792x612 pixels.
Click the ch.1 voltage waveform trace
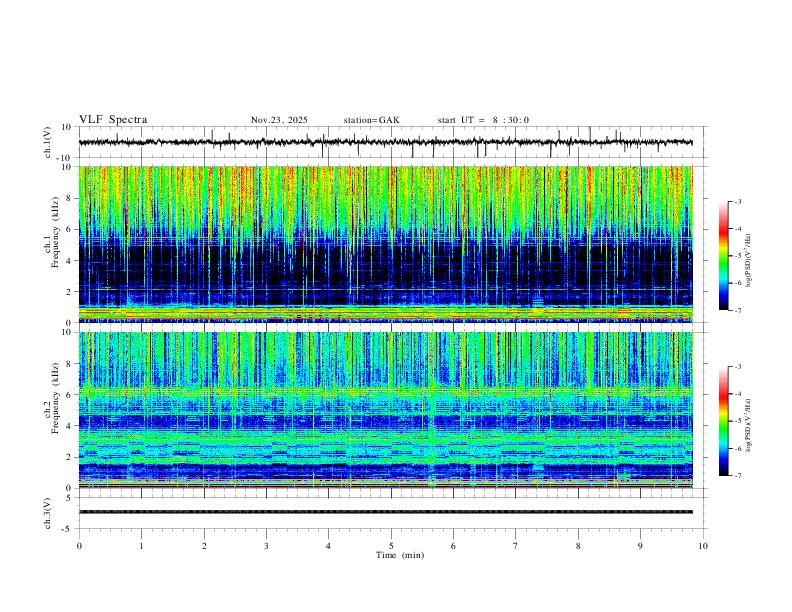coord(386,142)
